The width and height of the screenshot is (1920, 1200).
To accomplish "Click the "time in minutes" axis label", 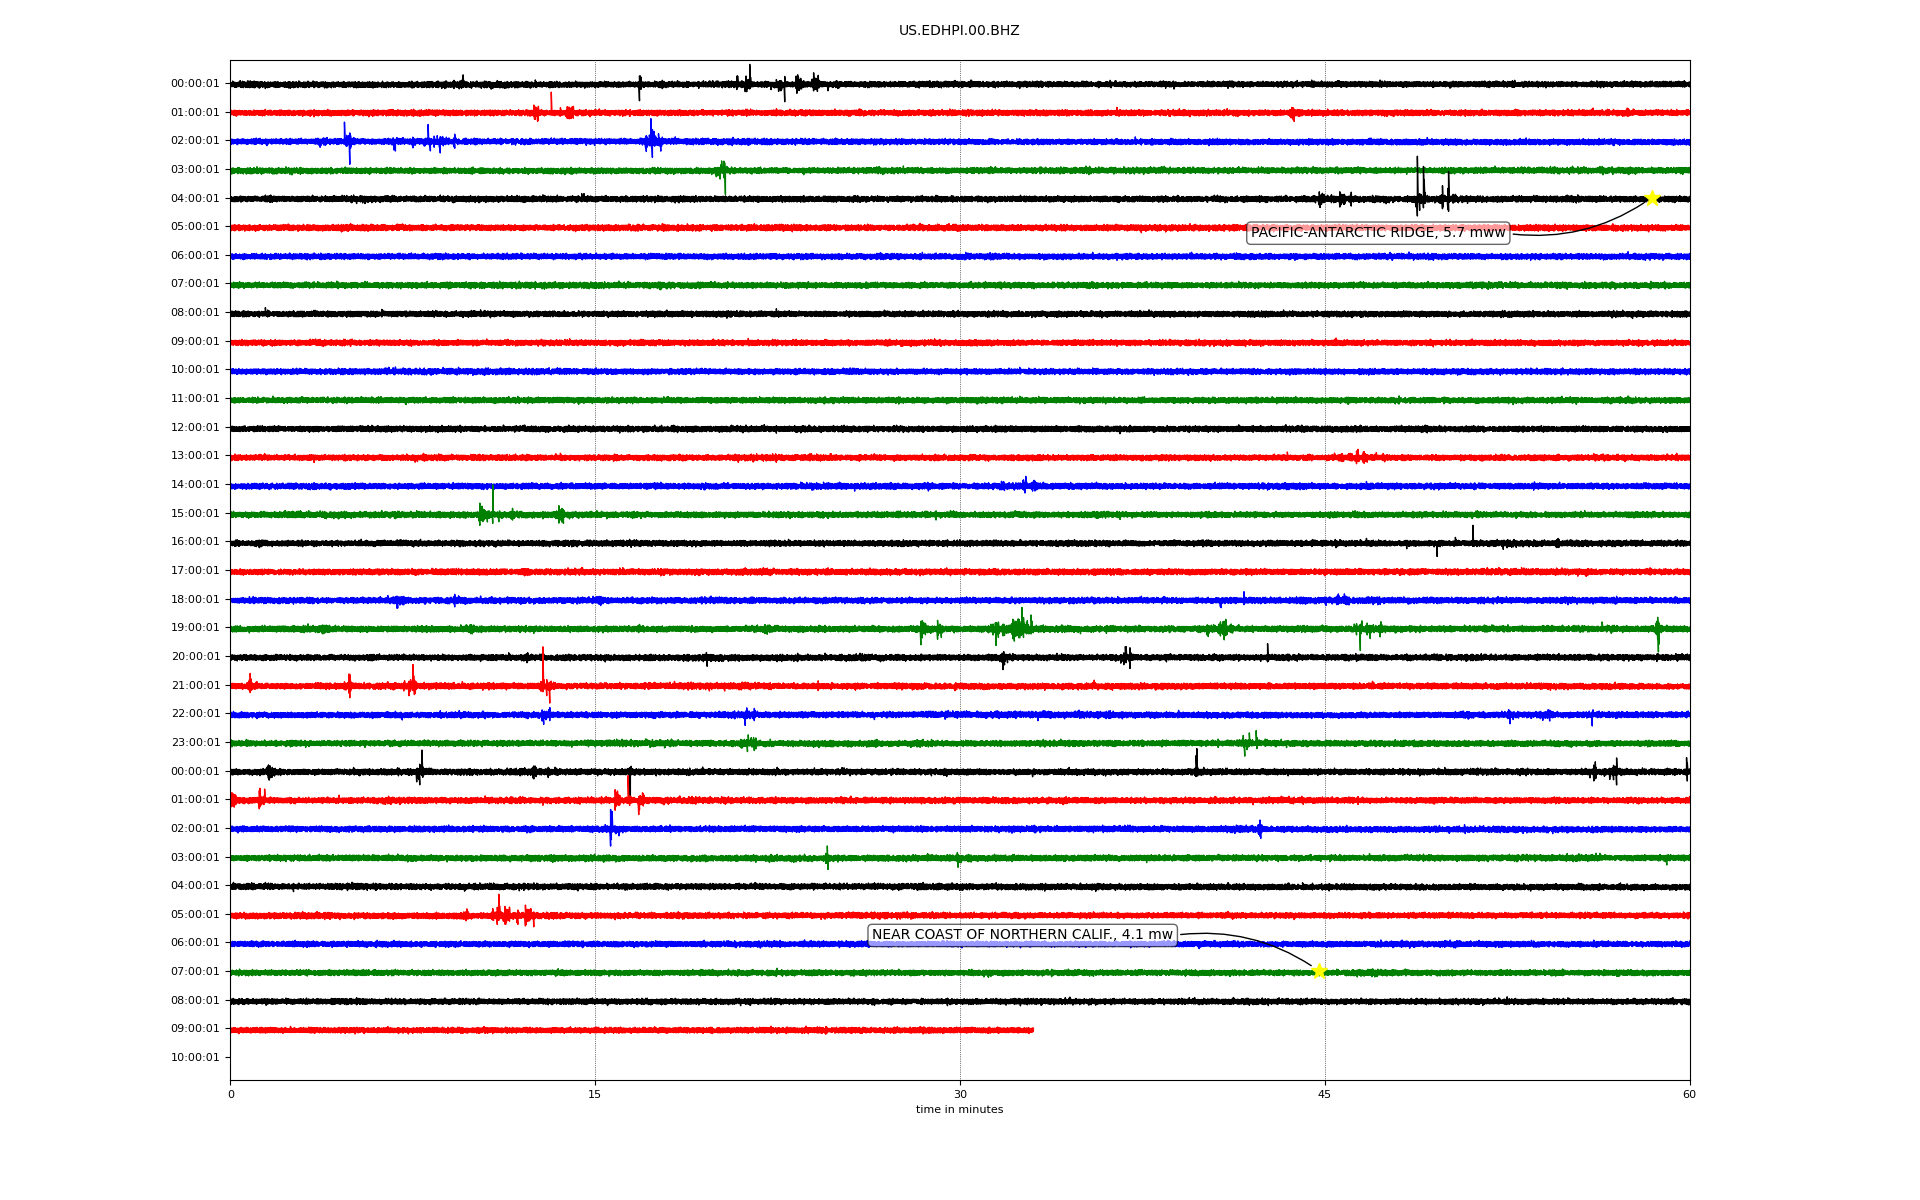I will [959, 1110].
